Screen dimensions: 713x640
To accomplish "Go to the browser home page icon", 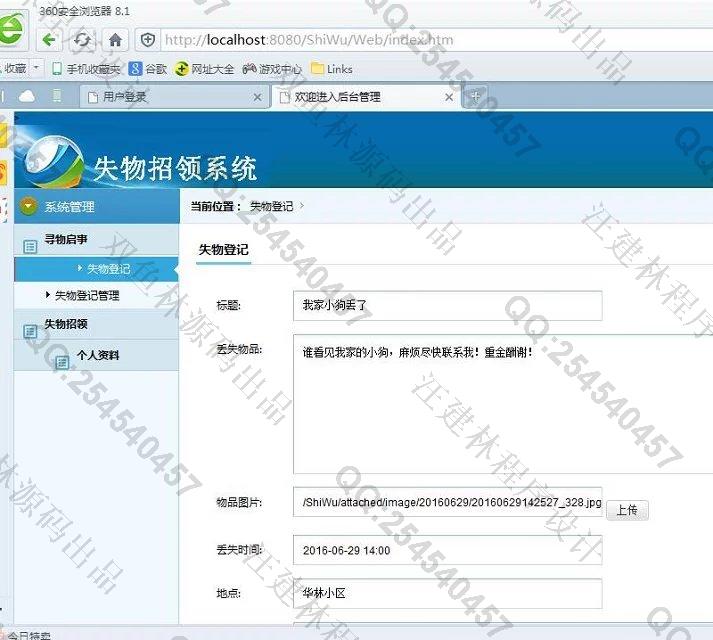I will coord(115,40).
